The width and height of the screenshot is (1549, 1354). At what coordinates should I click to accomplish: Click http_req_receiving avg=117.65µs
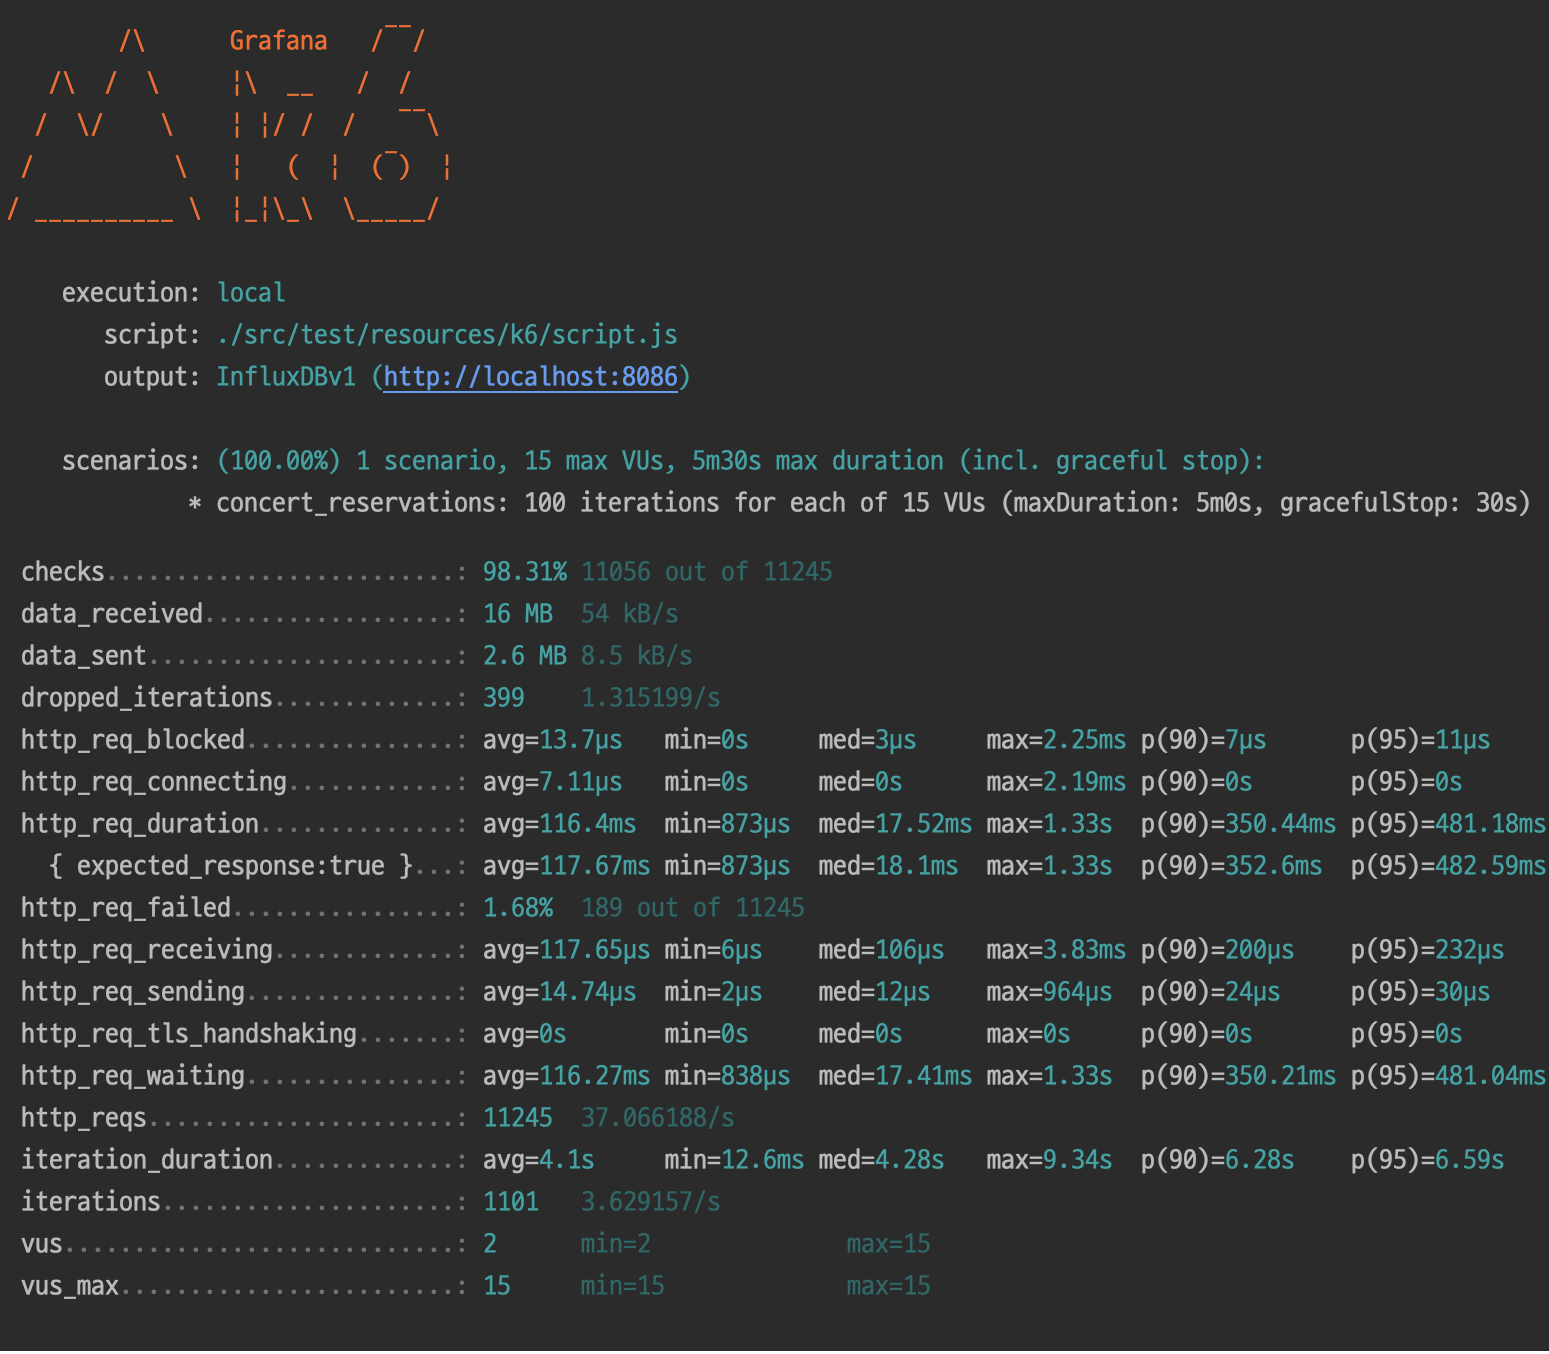pos(566,950)
